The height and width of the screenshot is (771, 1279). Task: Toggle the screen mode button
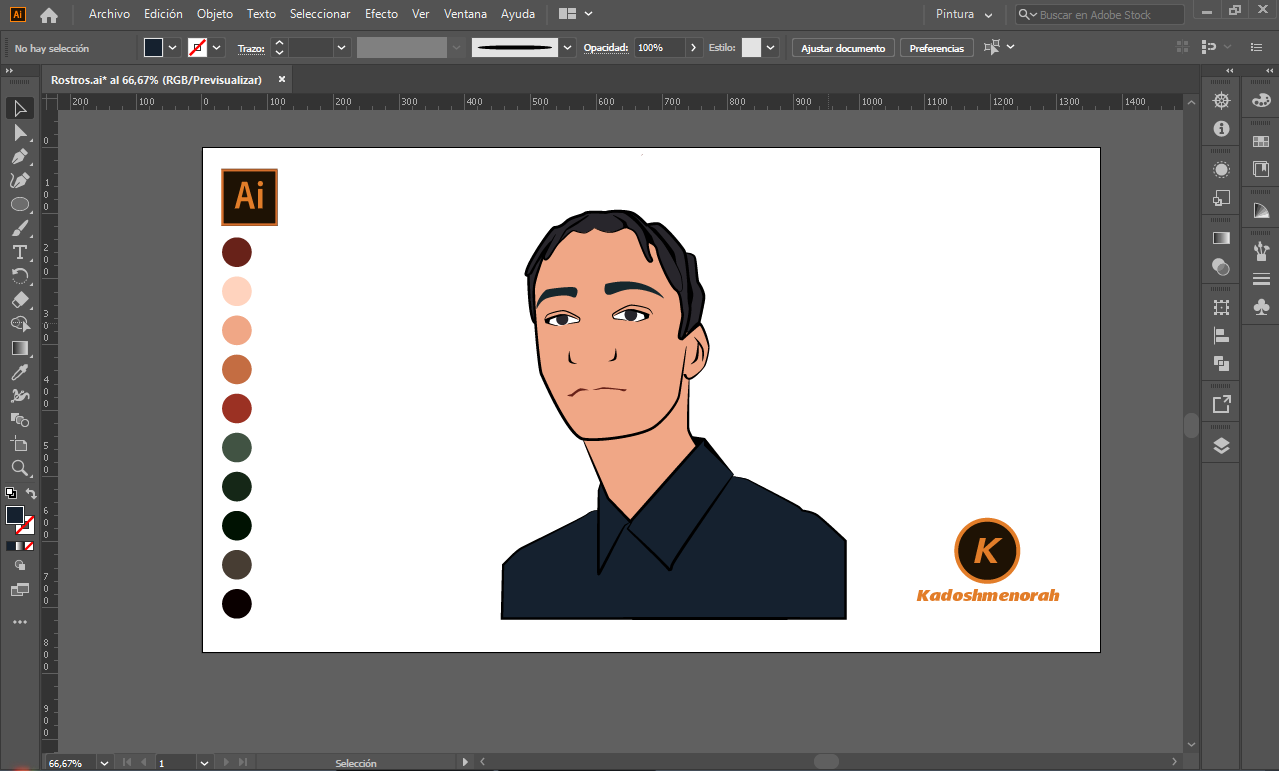tap(19, 590)
